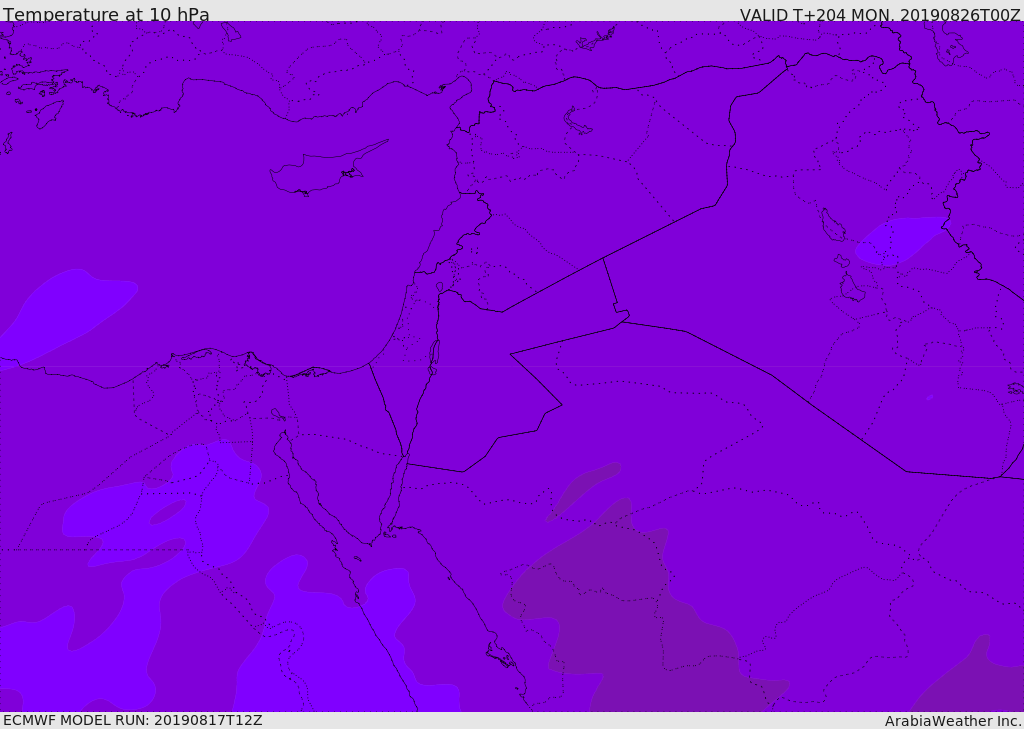Click the 'ECMWF MODEL RUN: 20190817T12Z' text

pos(133,720)
